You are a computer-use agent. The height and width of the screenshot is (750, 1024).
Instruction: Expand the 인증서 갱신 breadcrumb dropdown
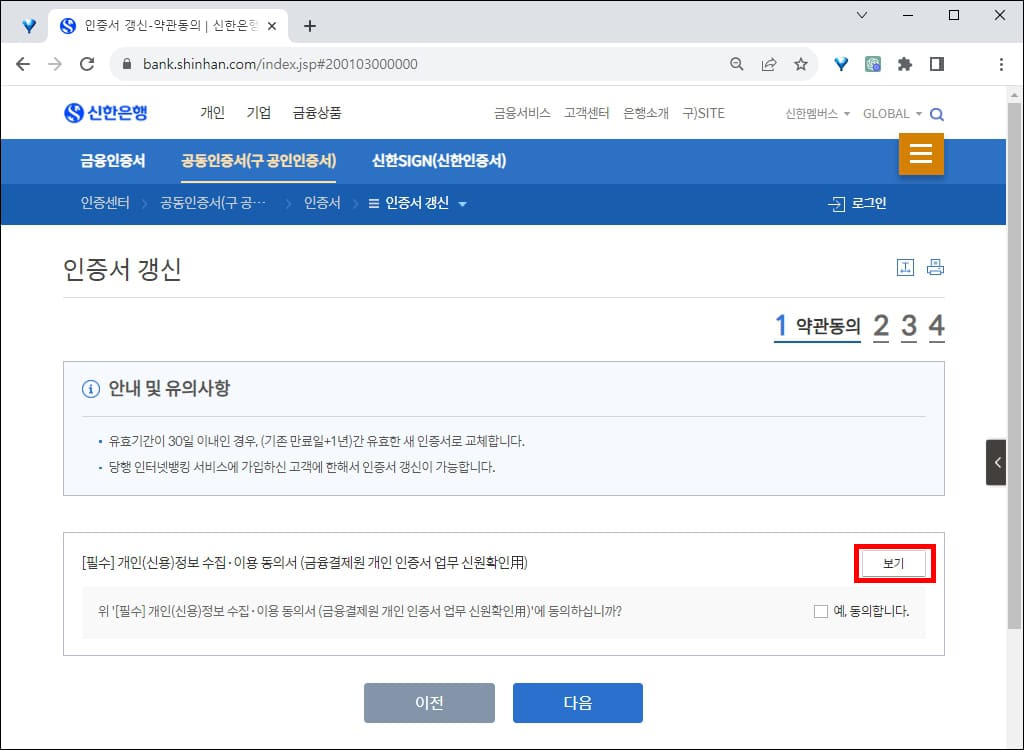(x=460, y=204)
